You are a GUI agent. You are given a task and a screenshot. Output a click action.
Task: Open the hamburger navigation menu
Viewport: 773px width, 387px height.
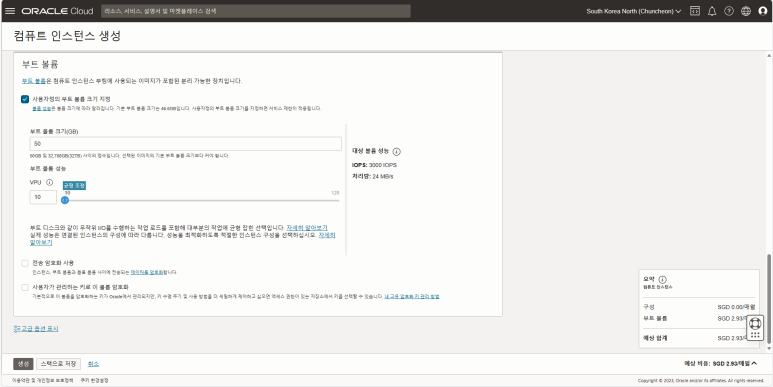coord(10,11)
